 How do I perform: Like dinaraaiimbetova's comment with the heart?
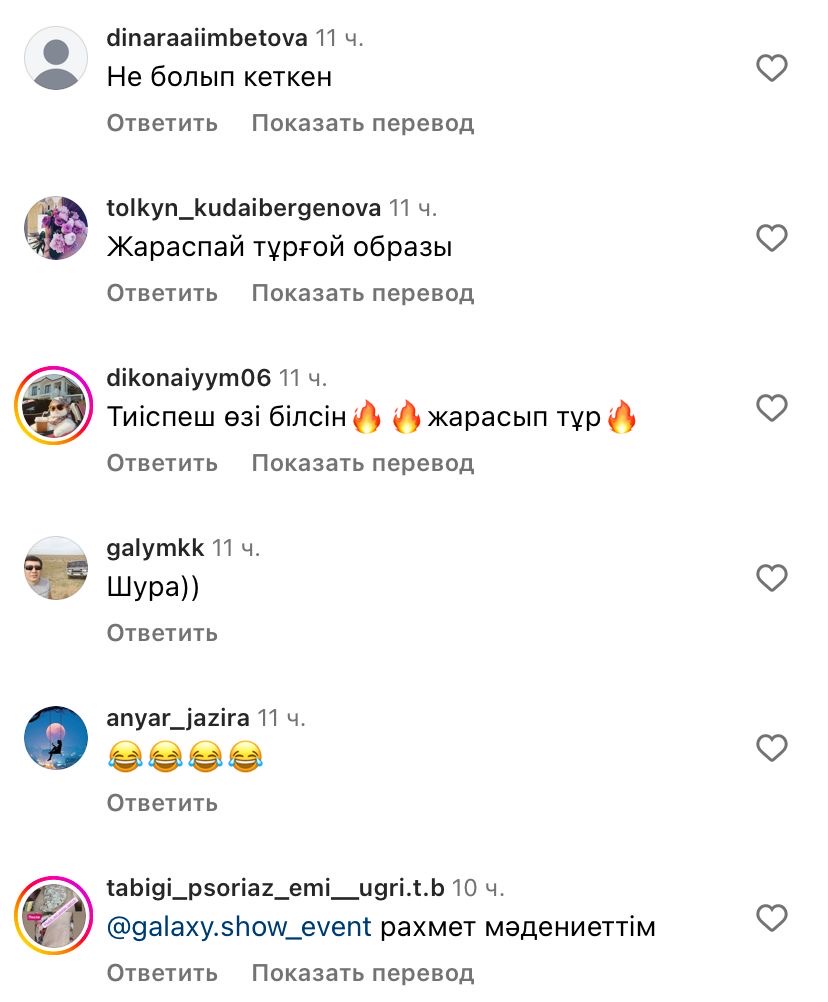click(771, 68)
